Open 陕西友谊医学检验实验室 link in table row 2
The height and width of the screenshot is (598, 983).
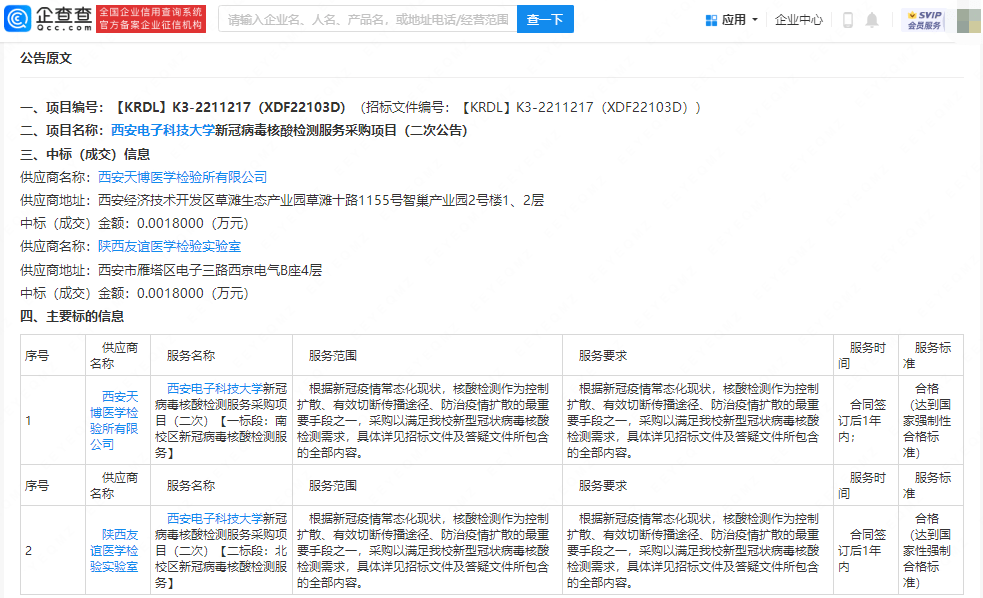114,550
